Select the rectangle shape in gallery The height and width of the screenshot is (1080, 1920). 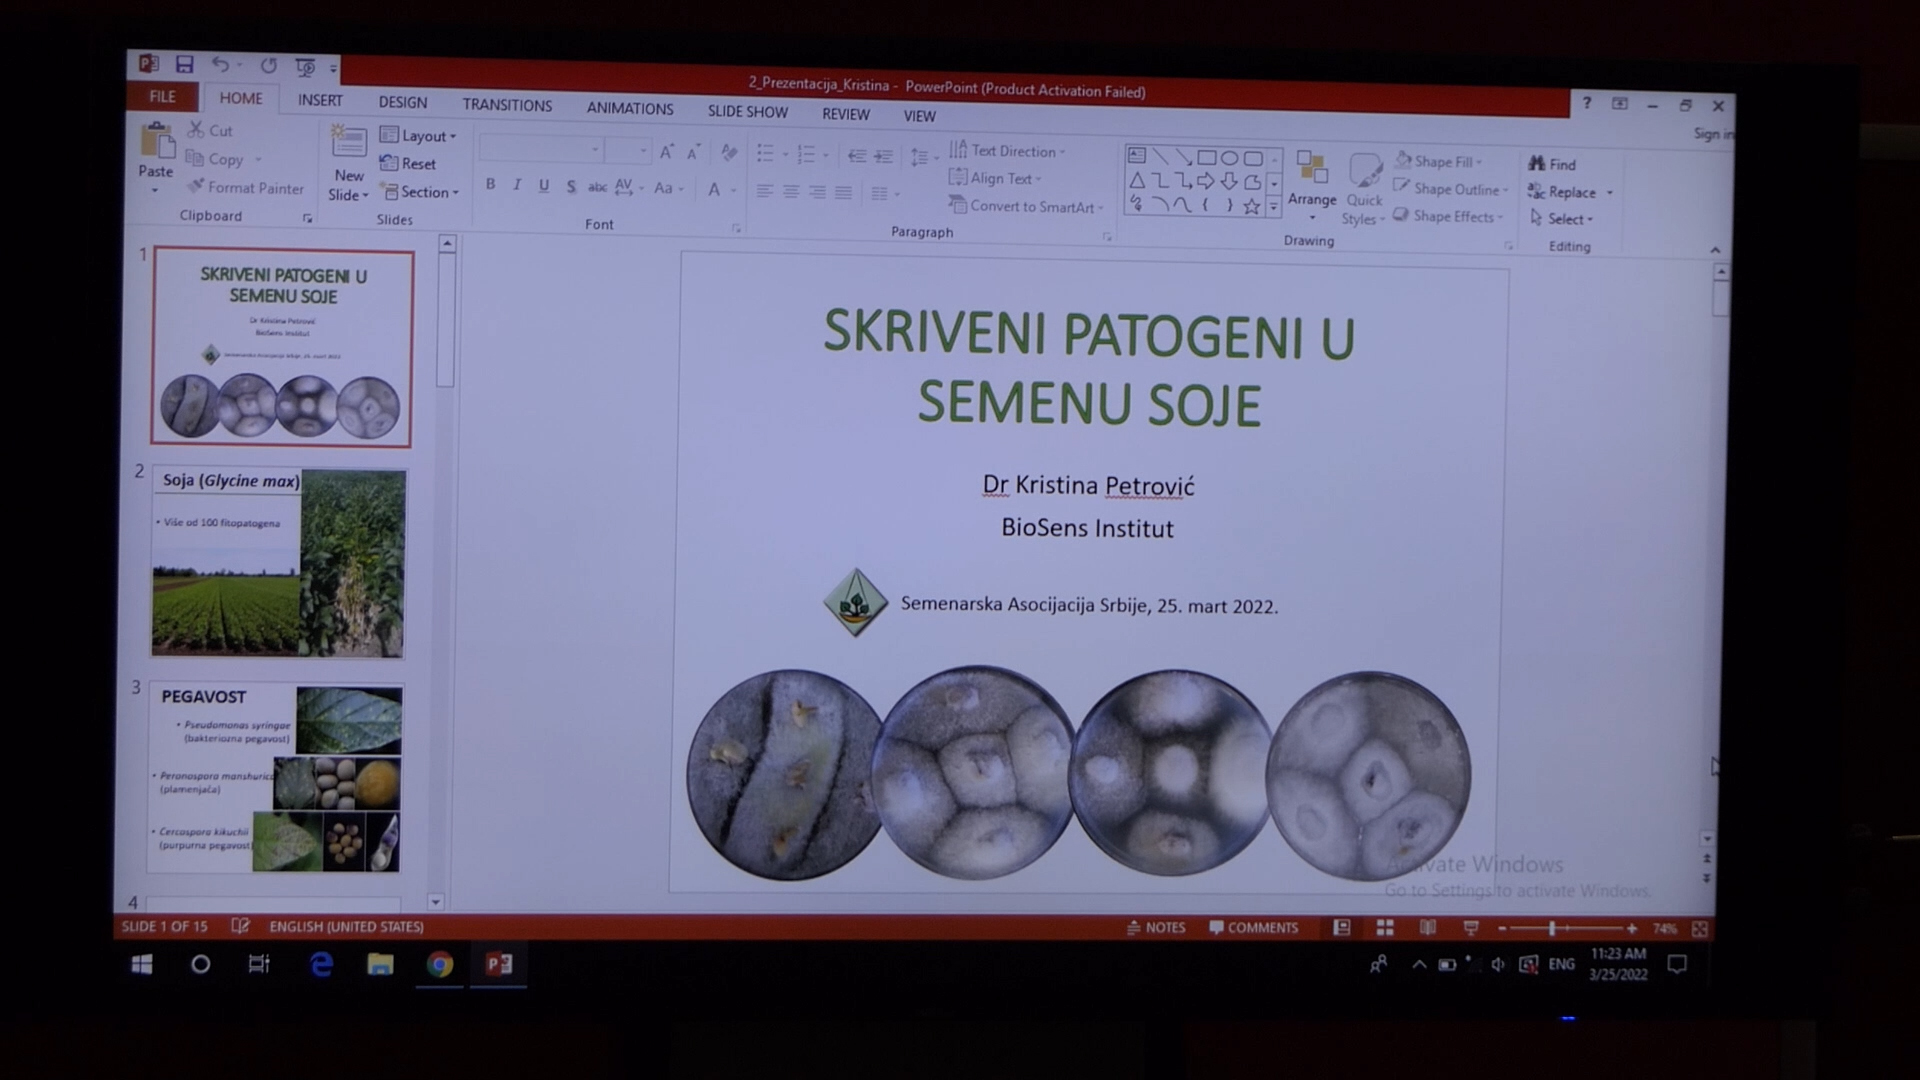(x=1207, y=157)
